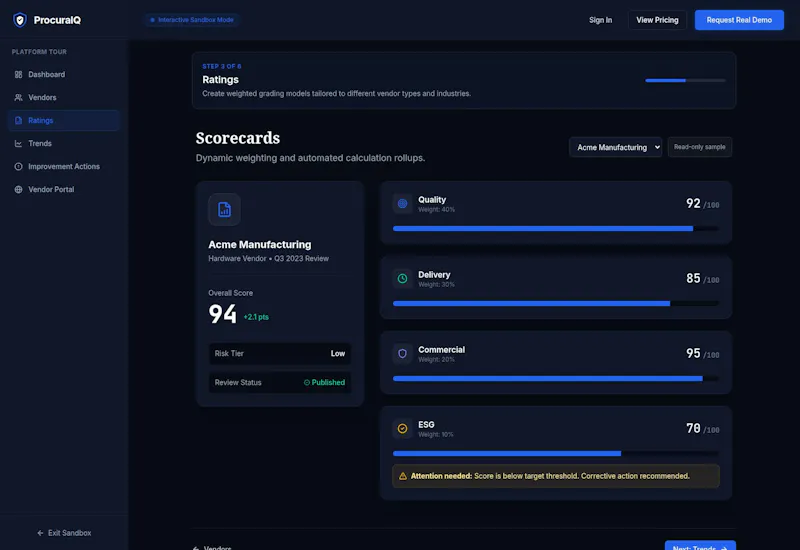Click the Weight: 10% label under ESG
The image size is (800, 550).
(436, 435)
